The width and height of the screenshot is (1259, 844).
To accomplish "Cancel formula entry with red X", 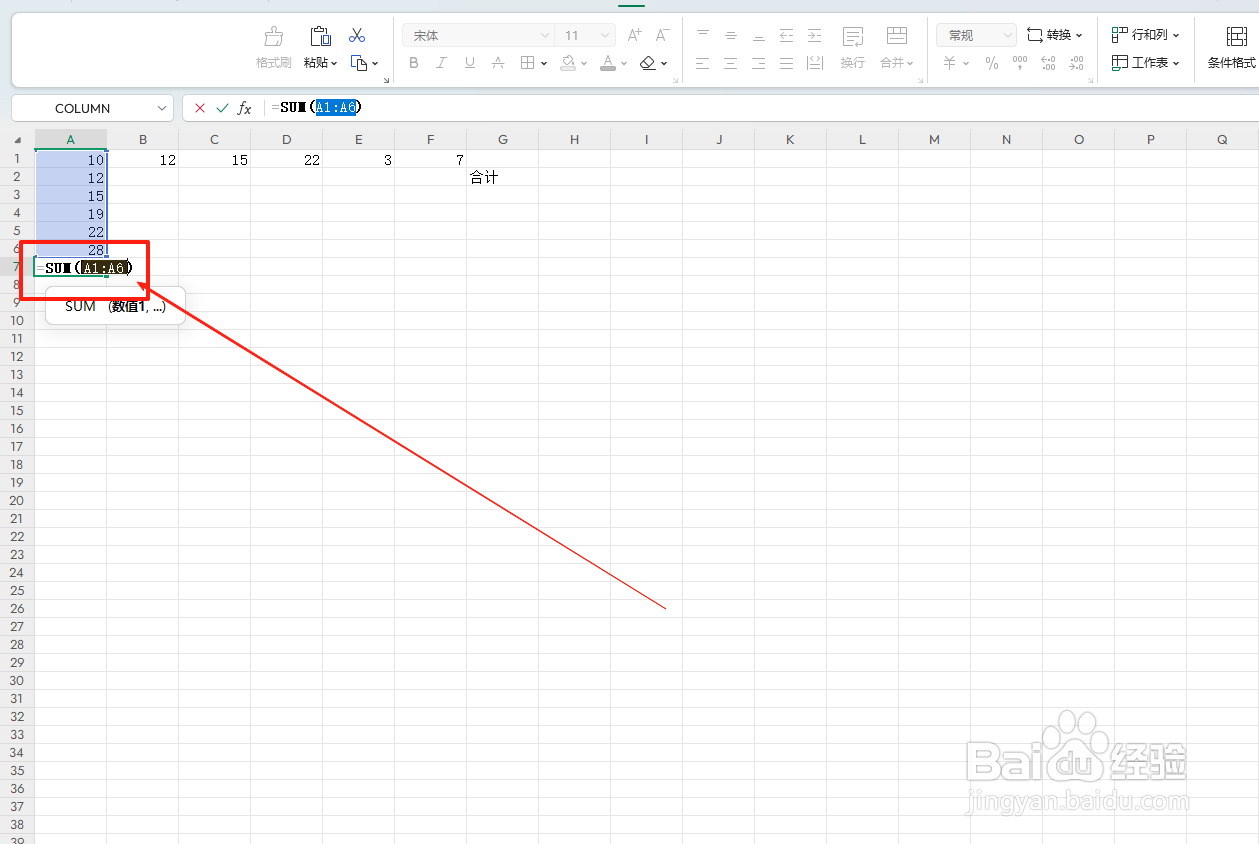I will tap(200, 108).
